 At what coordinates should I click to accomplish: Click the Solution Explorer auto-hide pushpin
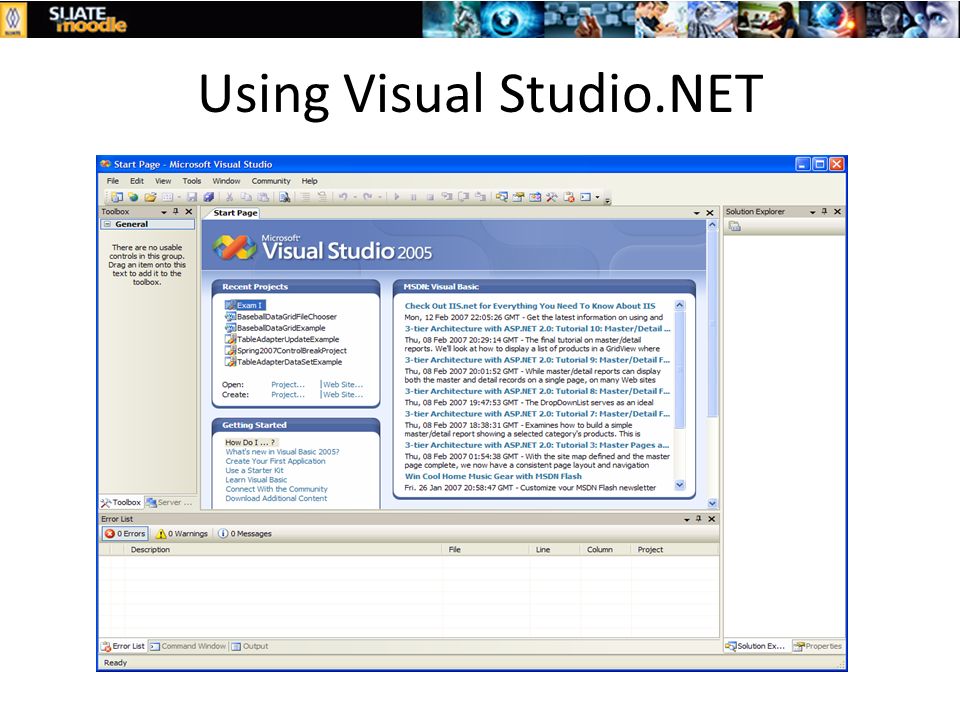pyautogui.click(x=824, y=211)
